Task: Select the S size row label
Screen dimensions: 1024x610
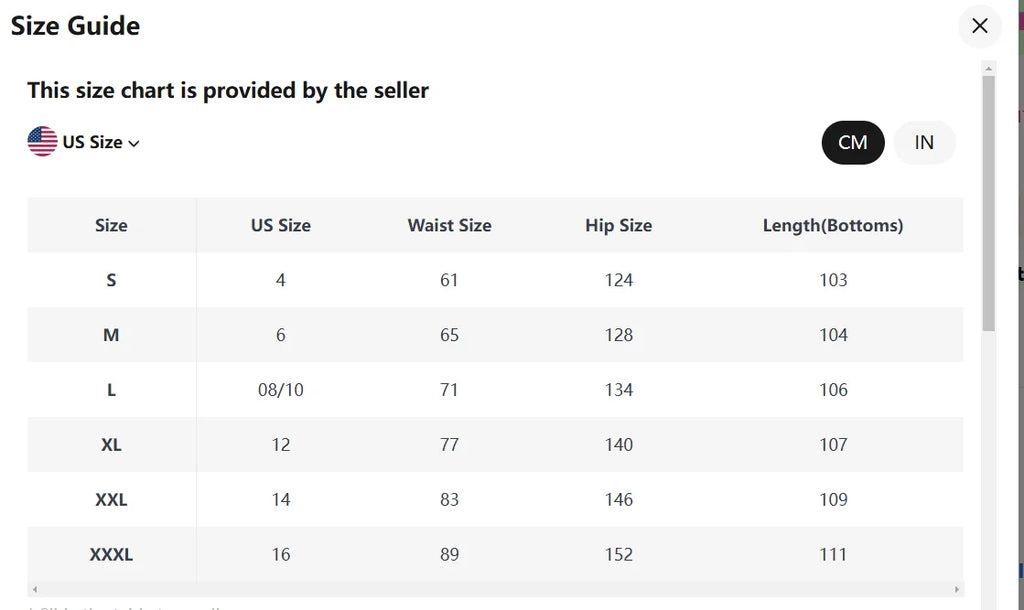Action: (x=111, y=280)
